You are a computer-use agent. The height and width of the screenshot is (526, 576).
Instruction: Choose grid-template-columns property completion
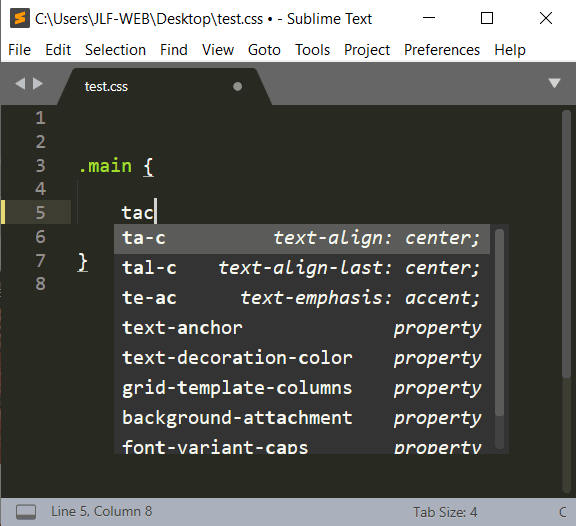302,389
